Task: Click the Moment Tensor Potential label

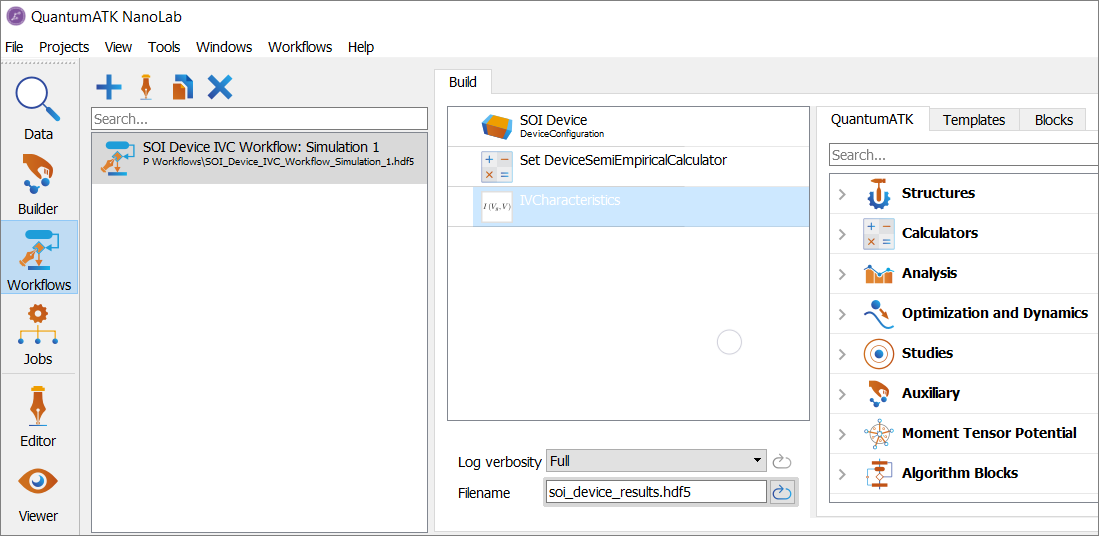Action: [989, 433]
